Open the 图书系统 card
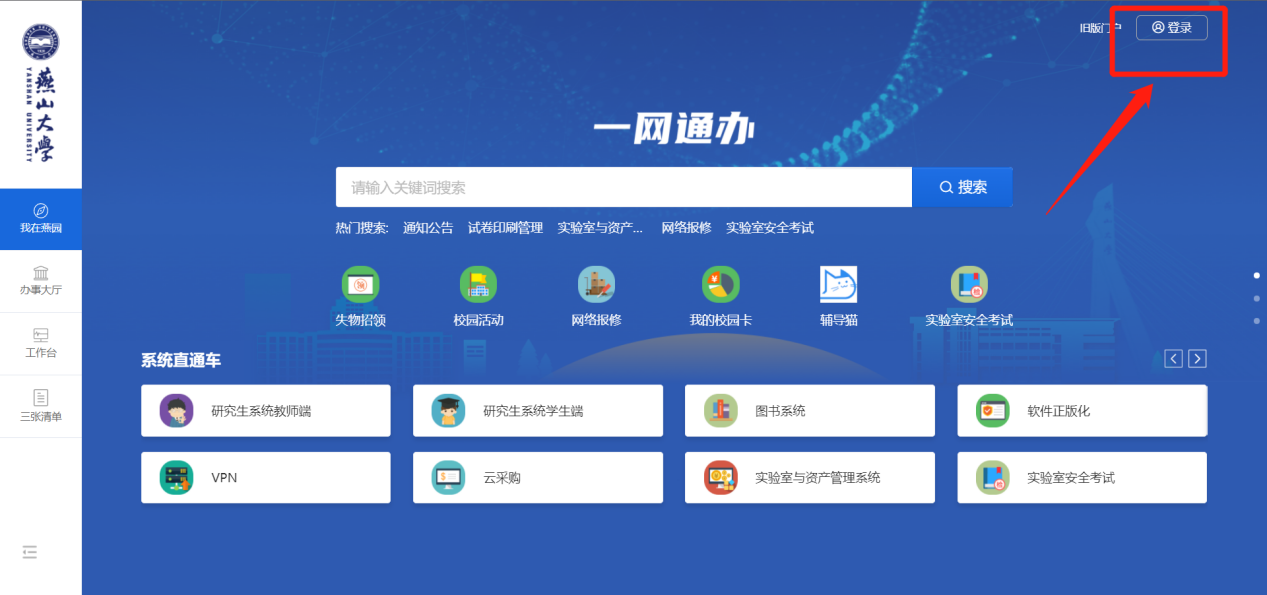Viewport: 1267px width, 595px height. (810, 411)
